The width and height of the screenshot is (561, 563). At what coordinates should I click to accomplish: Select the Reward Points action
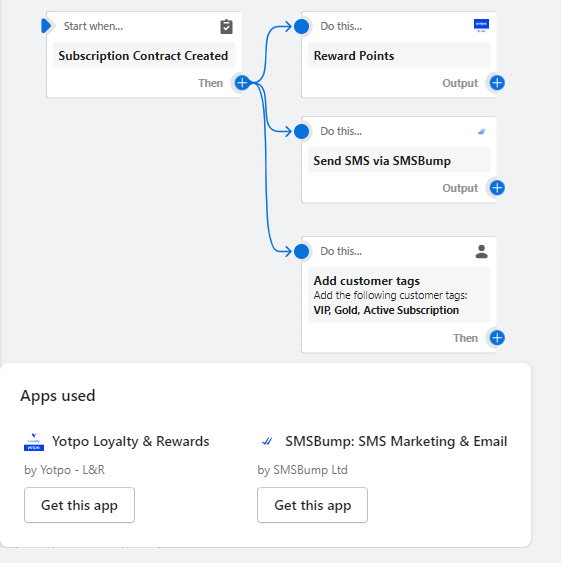pos(399,56)
